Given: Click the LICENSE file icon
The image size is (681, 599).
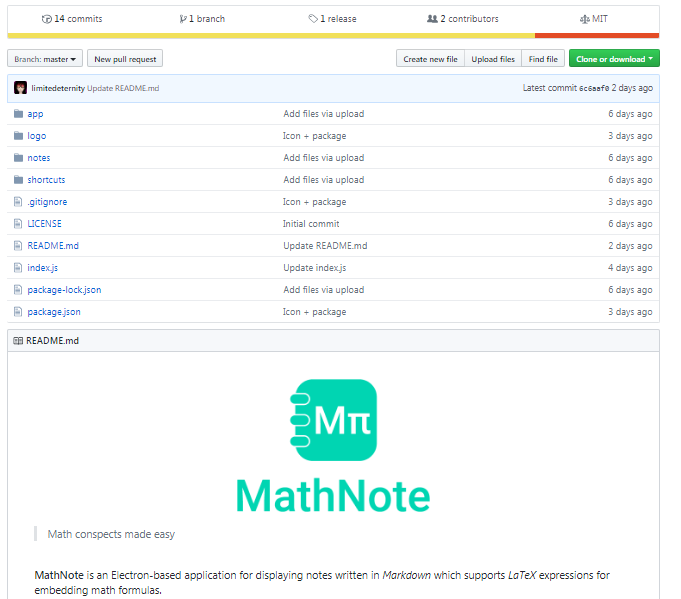Looking at the screenshot, I should 18,224.
